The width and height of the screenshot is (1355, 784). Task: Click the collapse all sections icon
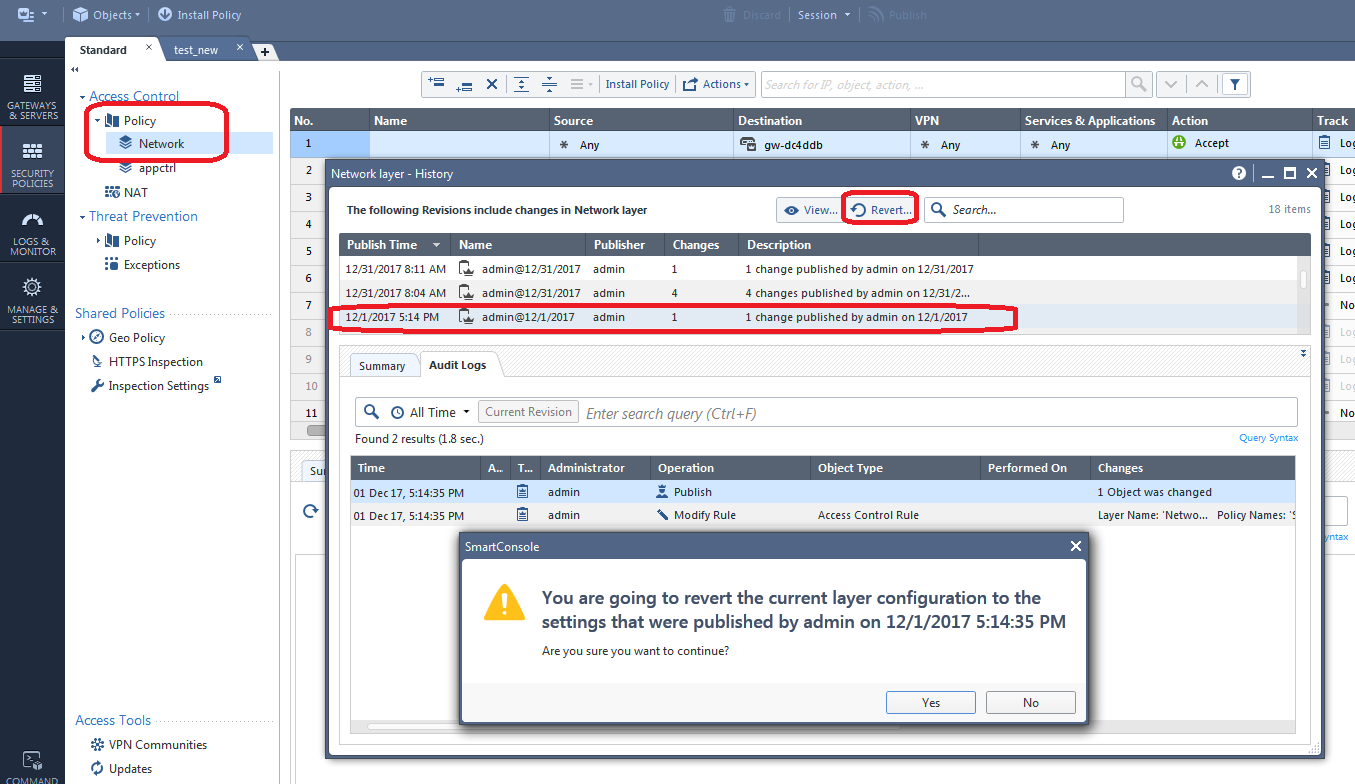coord(548,84)
